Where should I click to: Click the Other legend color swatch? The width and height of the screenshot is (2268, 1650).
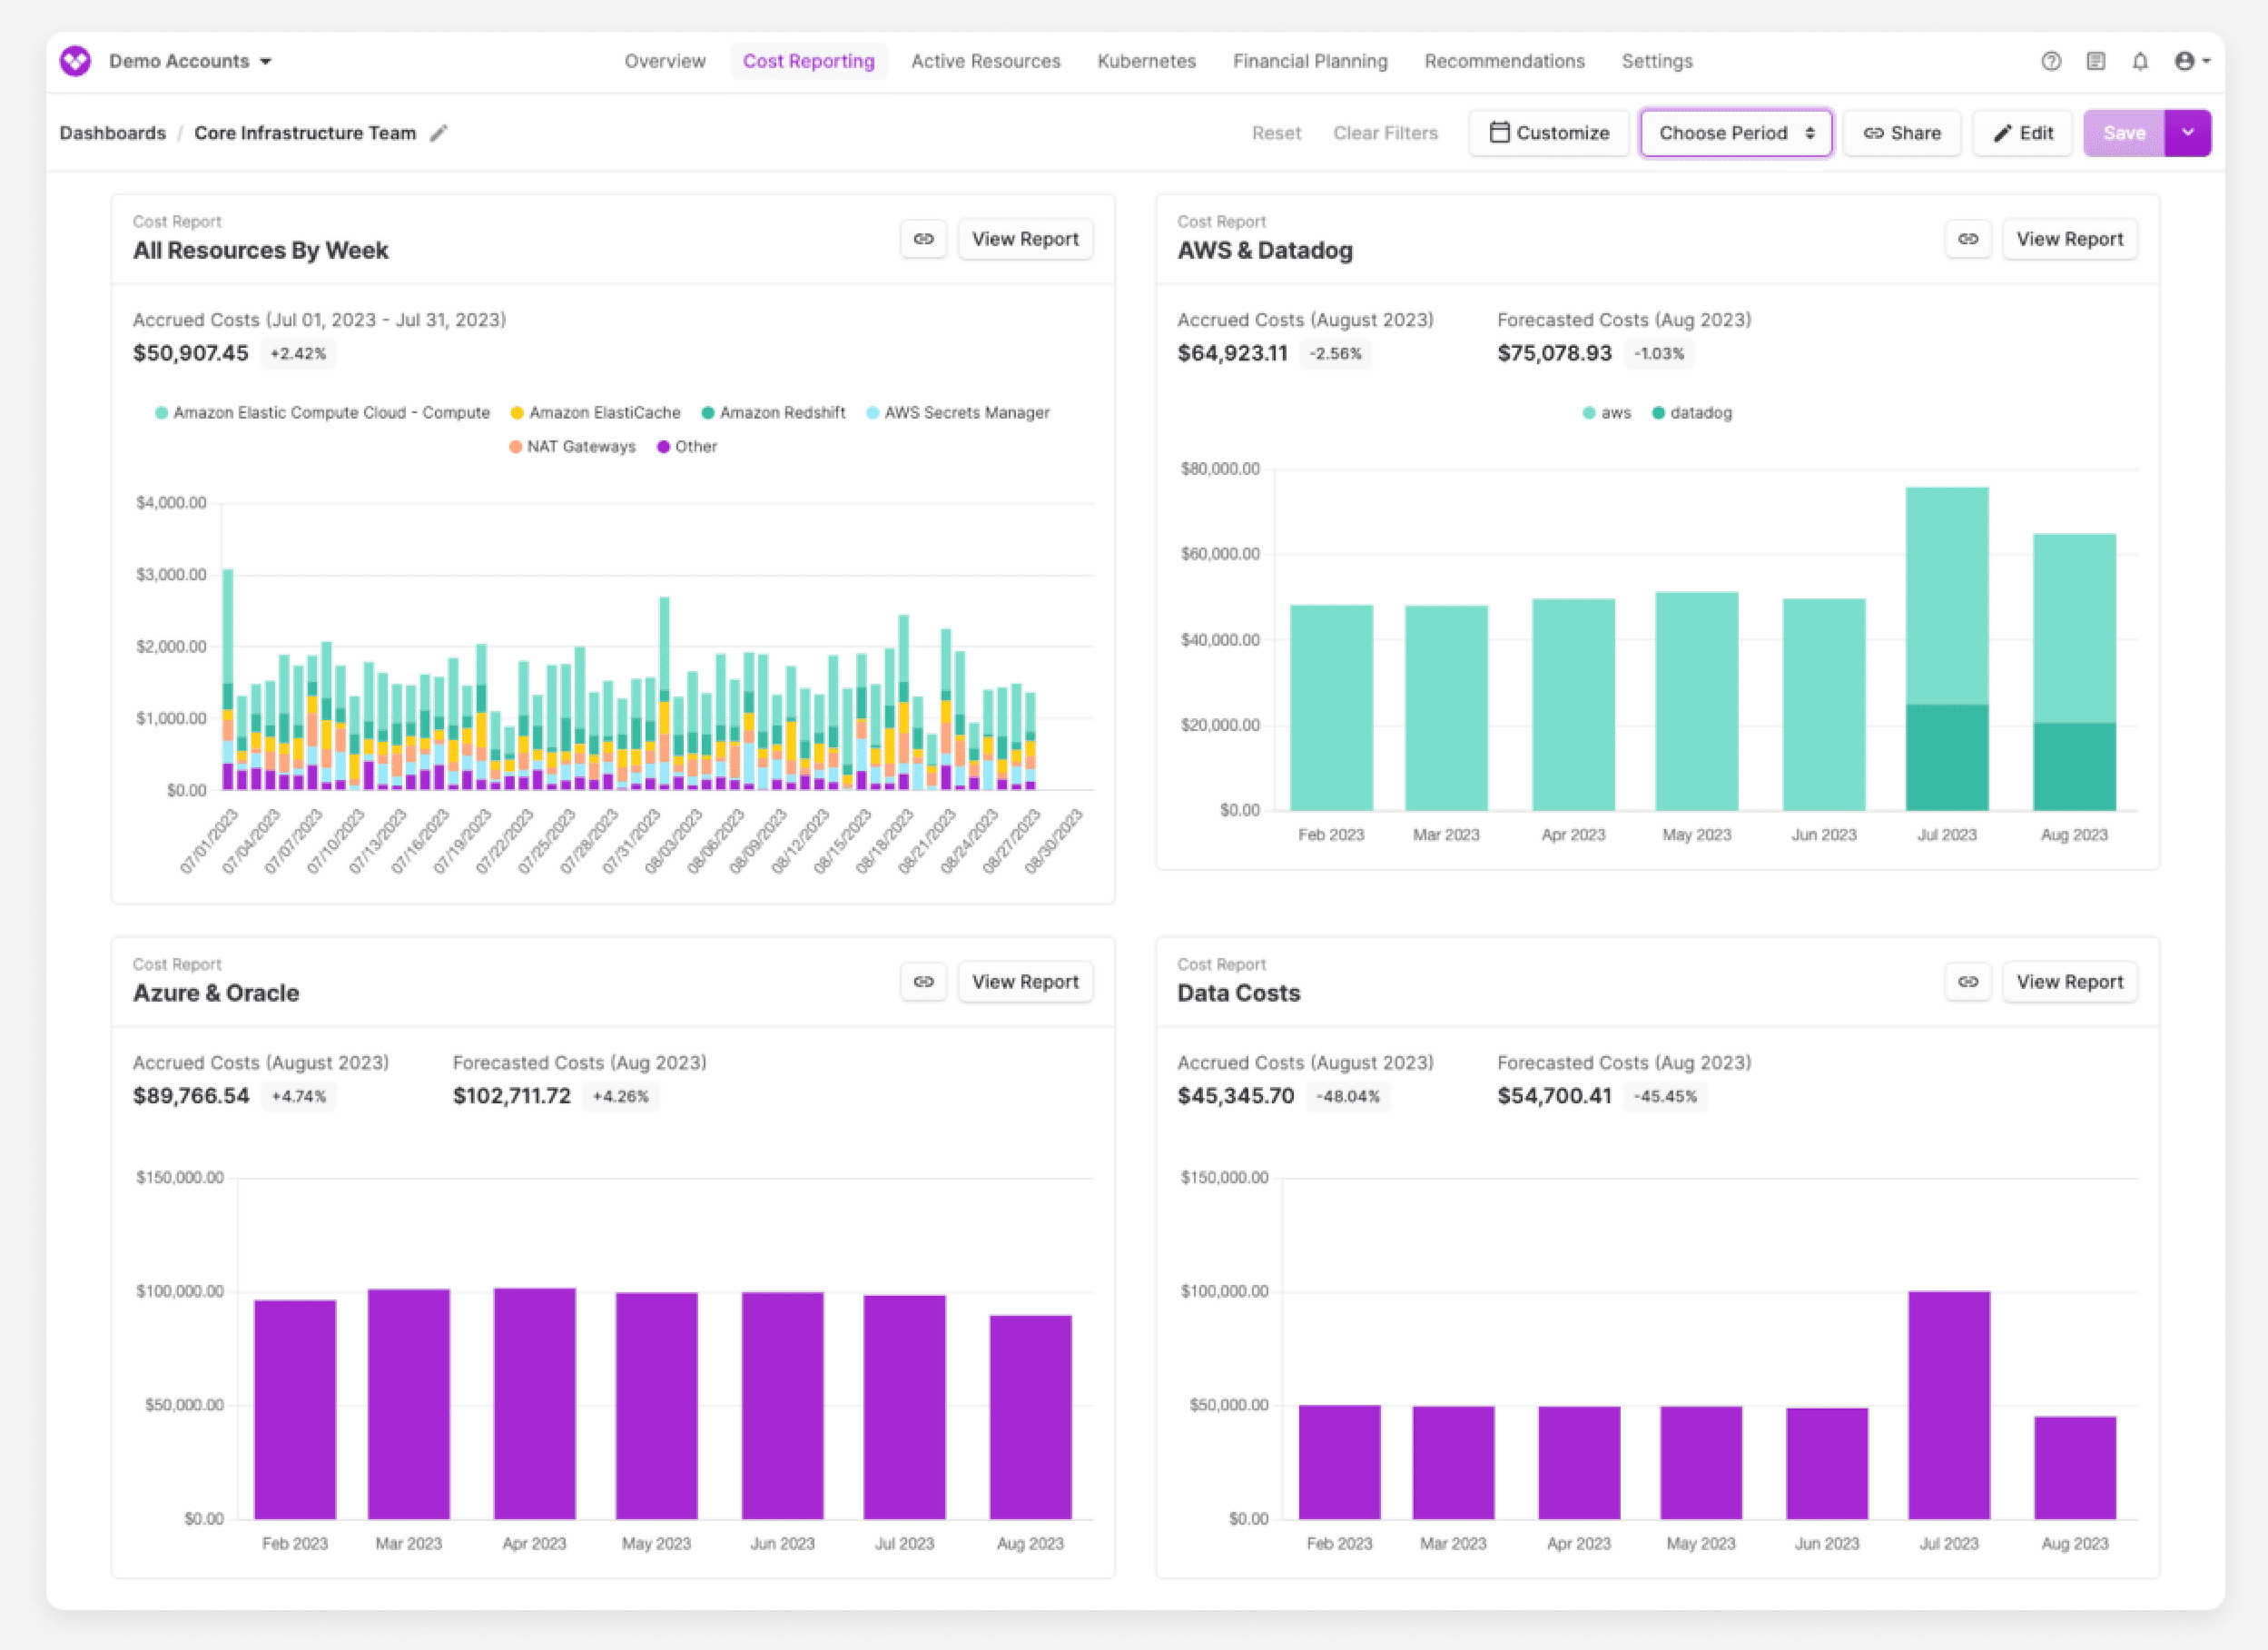click(662, 446)
